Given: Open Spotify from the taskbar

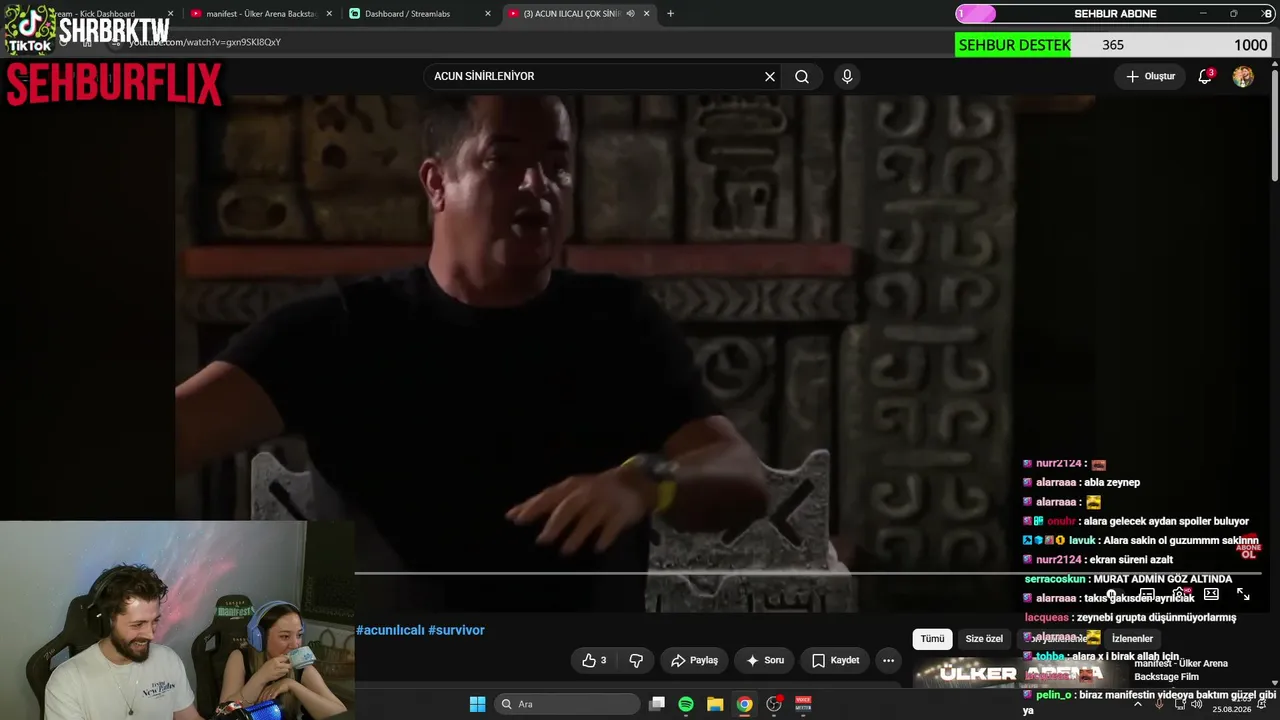Looking at the screenshot, I should (686, 704).
